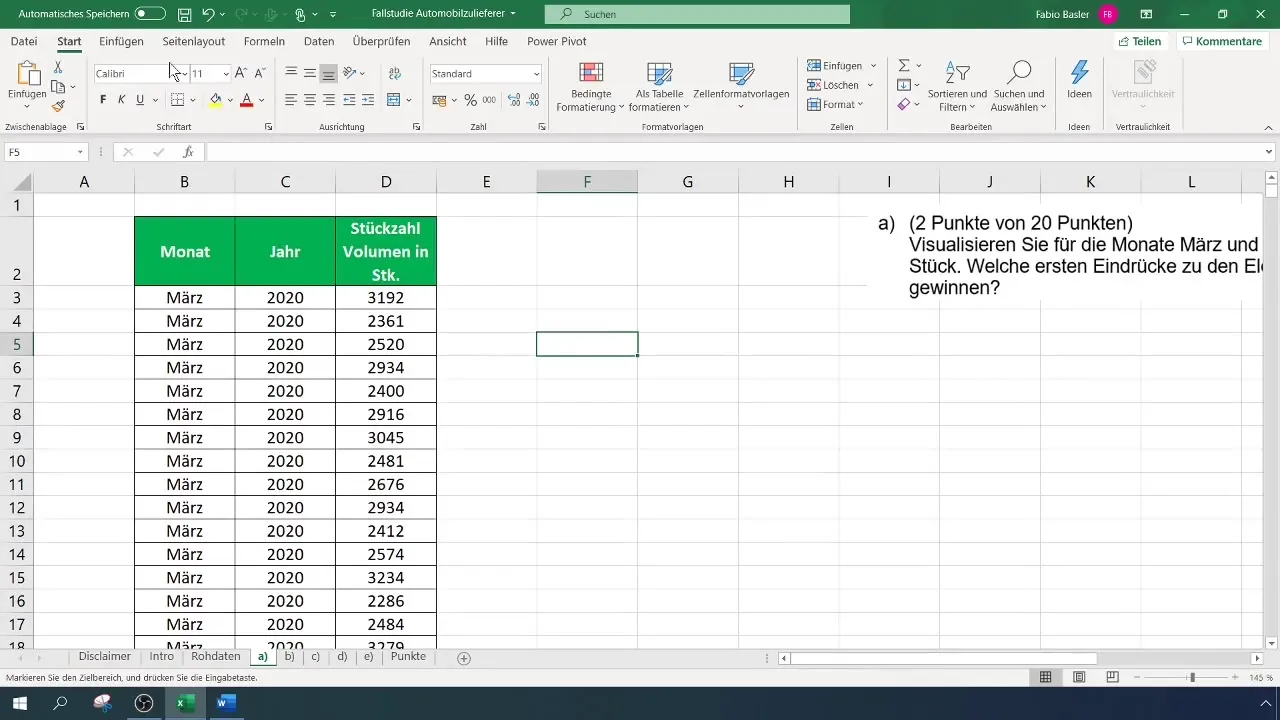Toggle bold formatting (F)
1280x720 pixels.
coord(103,100)
